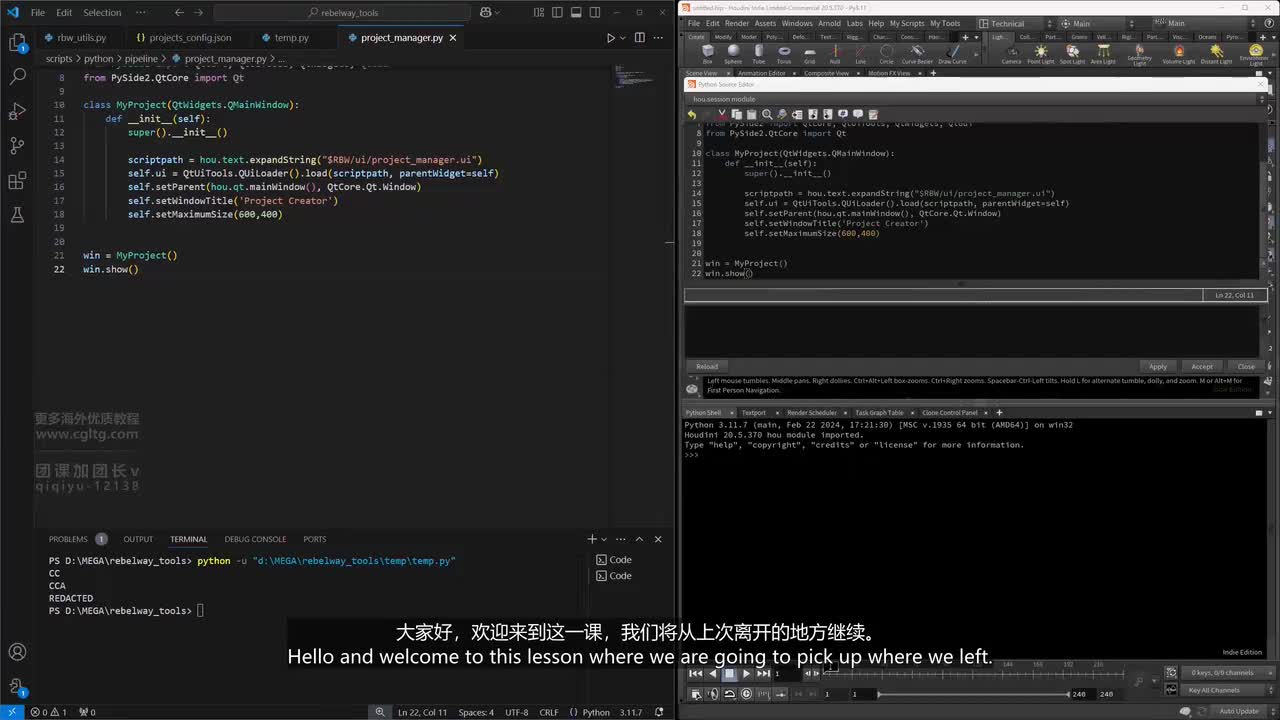The height and width of the screenshot is (720, 1280).
Task: Open run options dropdown next to play
Action: click(x=624, y=38)
